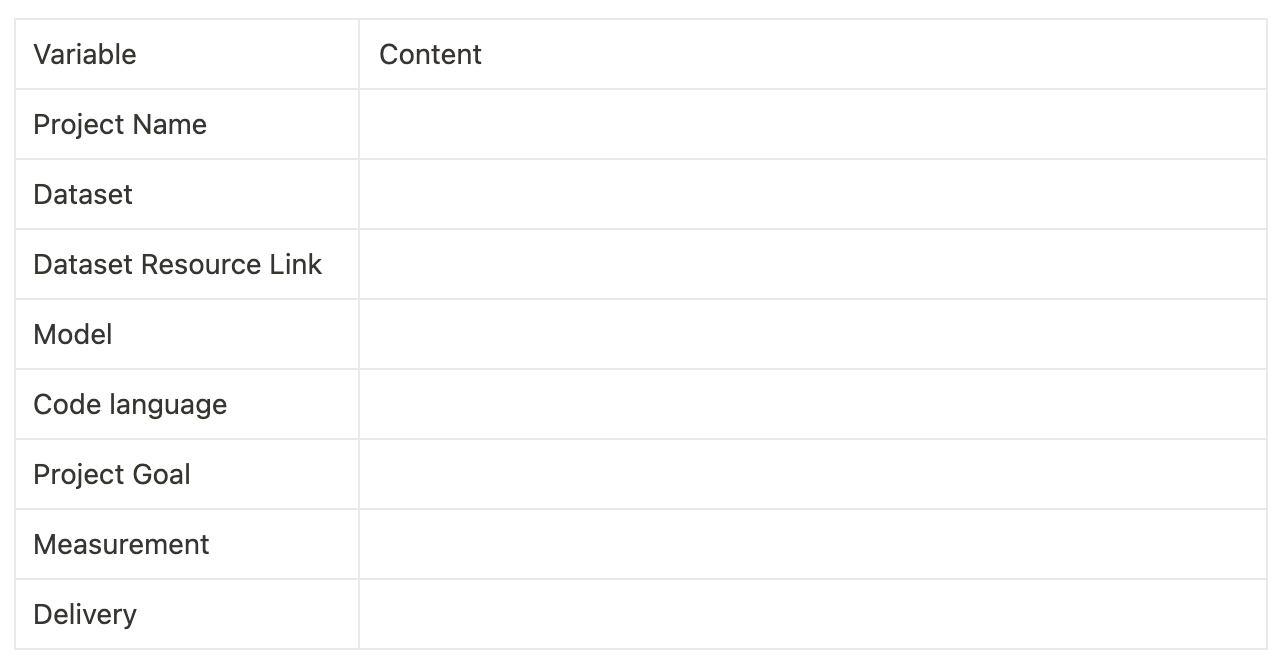Select the Project Goal label cell
Image resolution: width=1282 pixels, height=668 pixels.
187,474
